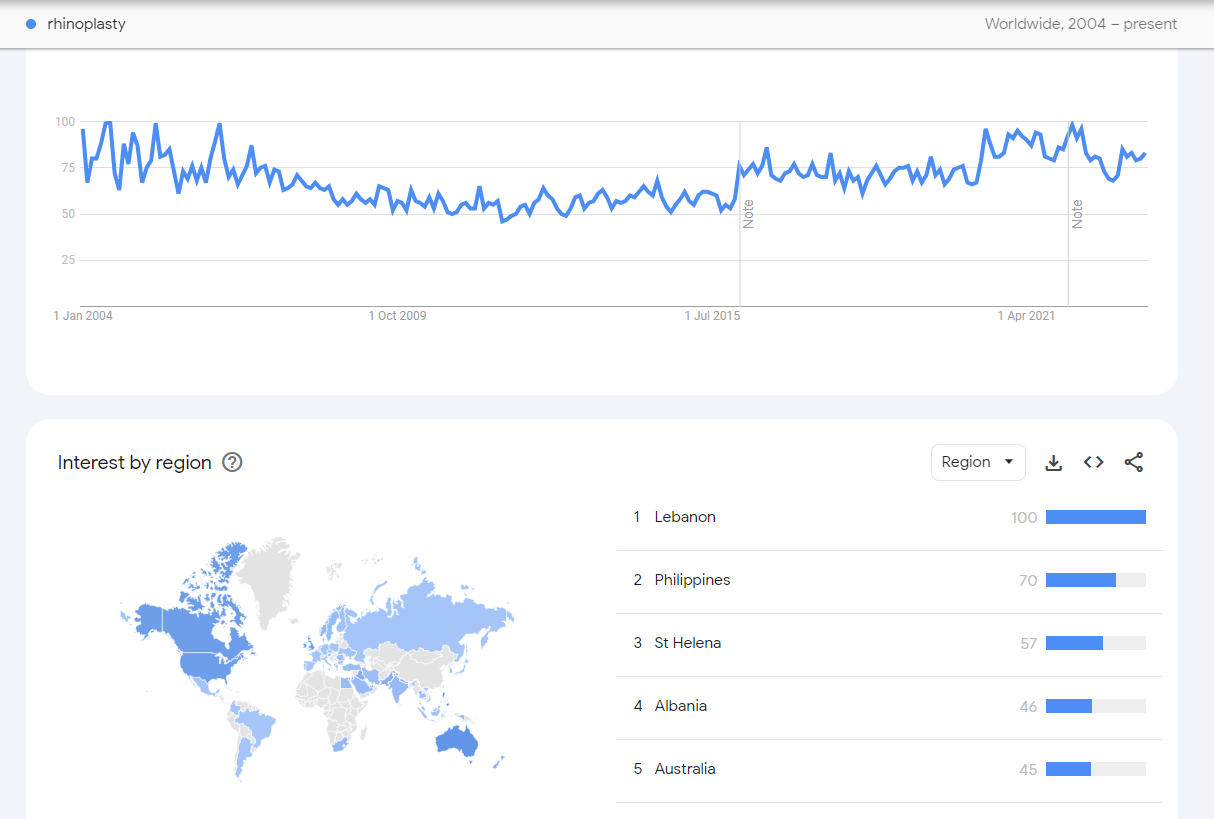Viewport: 1214px width, 819px height.
Task: Click the United States on the map
Action: coord(205,665)
